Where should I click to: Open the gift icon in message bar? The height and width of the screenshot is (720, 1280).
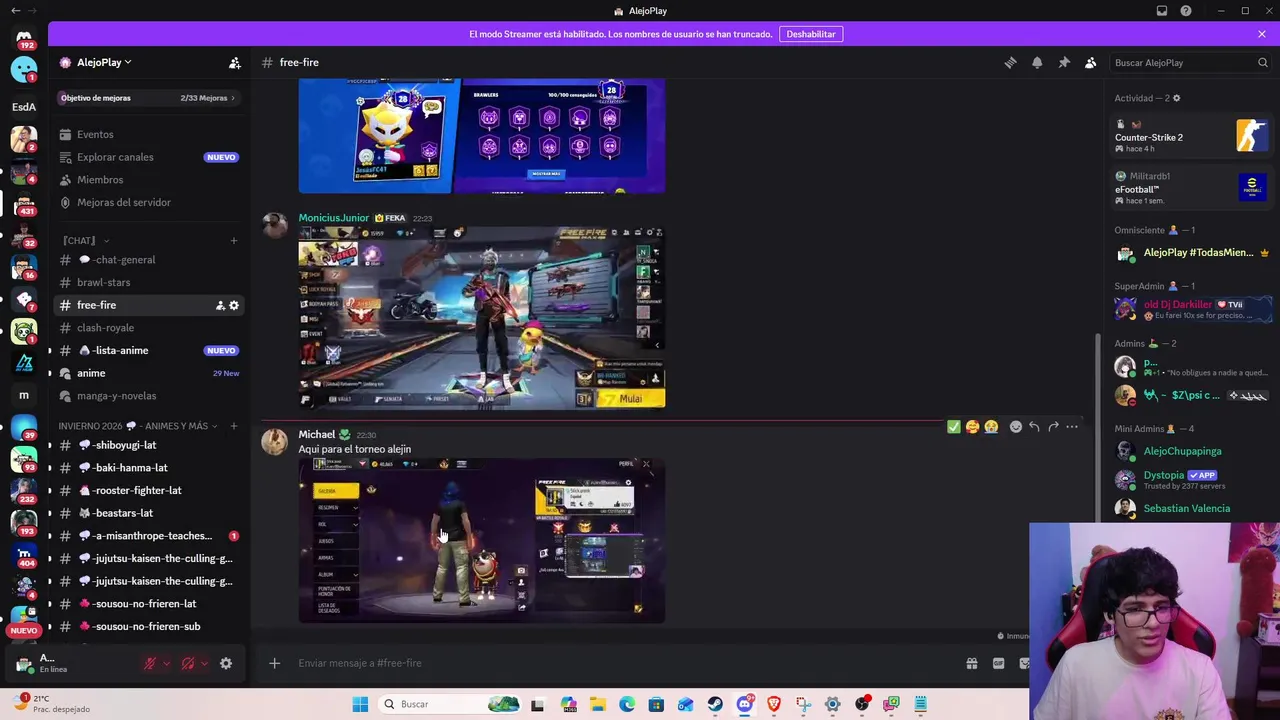pos(971,663)
